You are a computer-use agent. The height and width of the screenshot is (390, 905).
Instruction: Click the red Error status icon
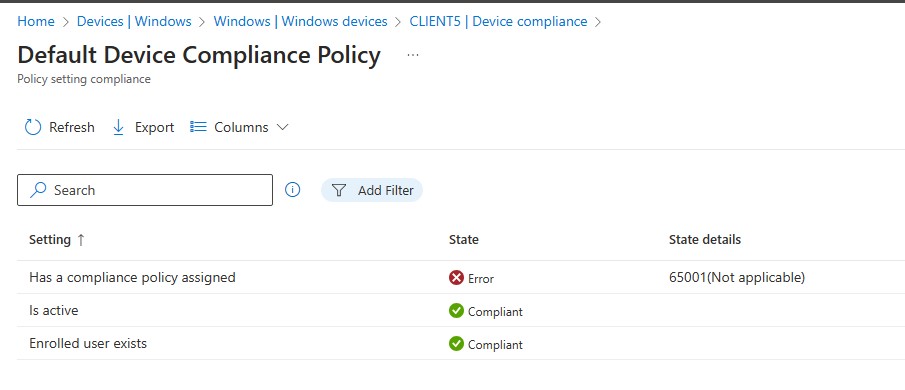[456, 278]
